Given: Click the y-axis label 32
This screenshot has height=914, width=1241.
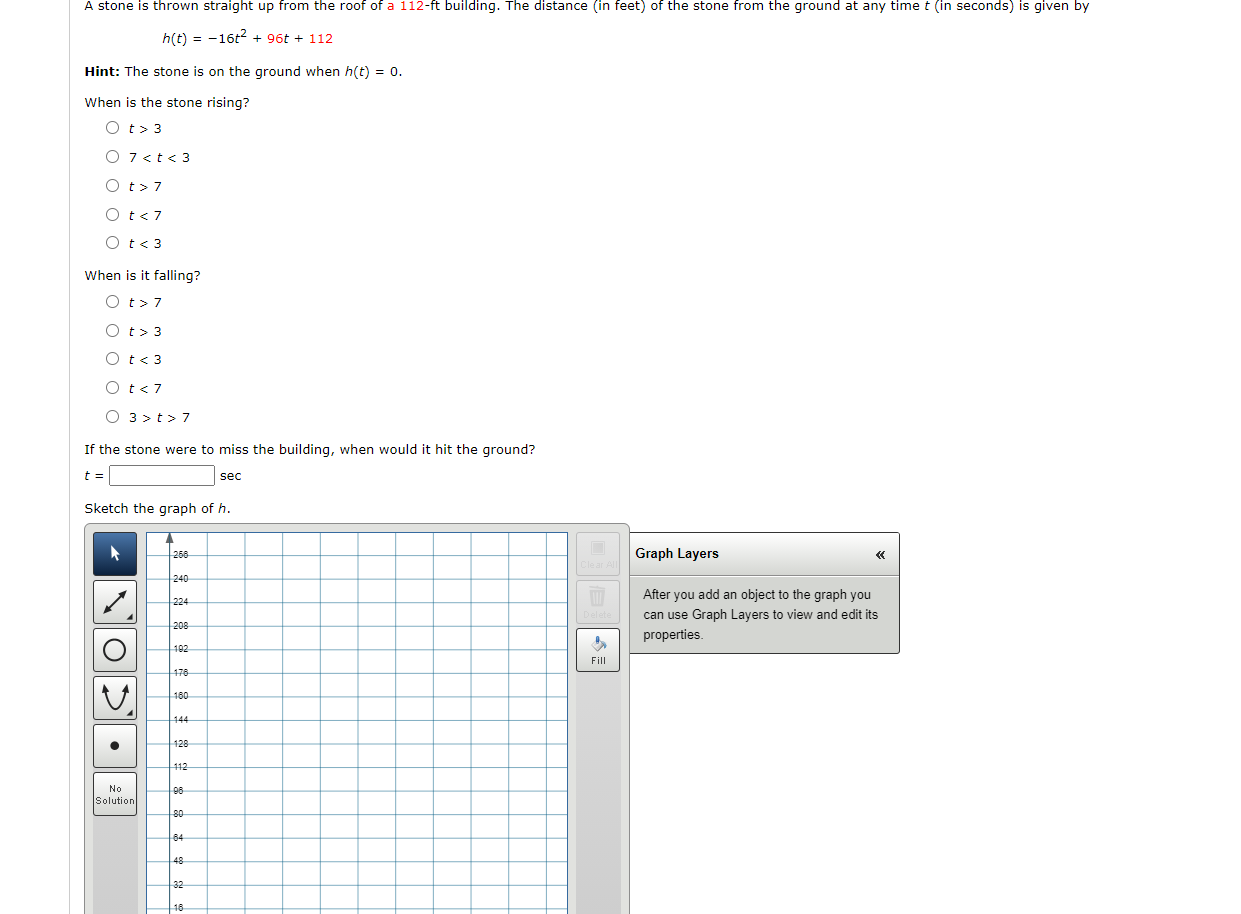Looking at the screenshot, I should click(x=178, y=885).
